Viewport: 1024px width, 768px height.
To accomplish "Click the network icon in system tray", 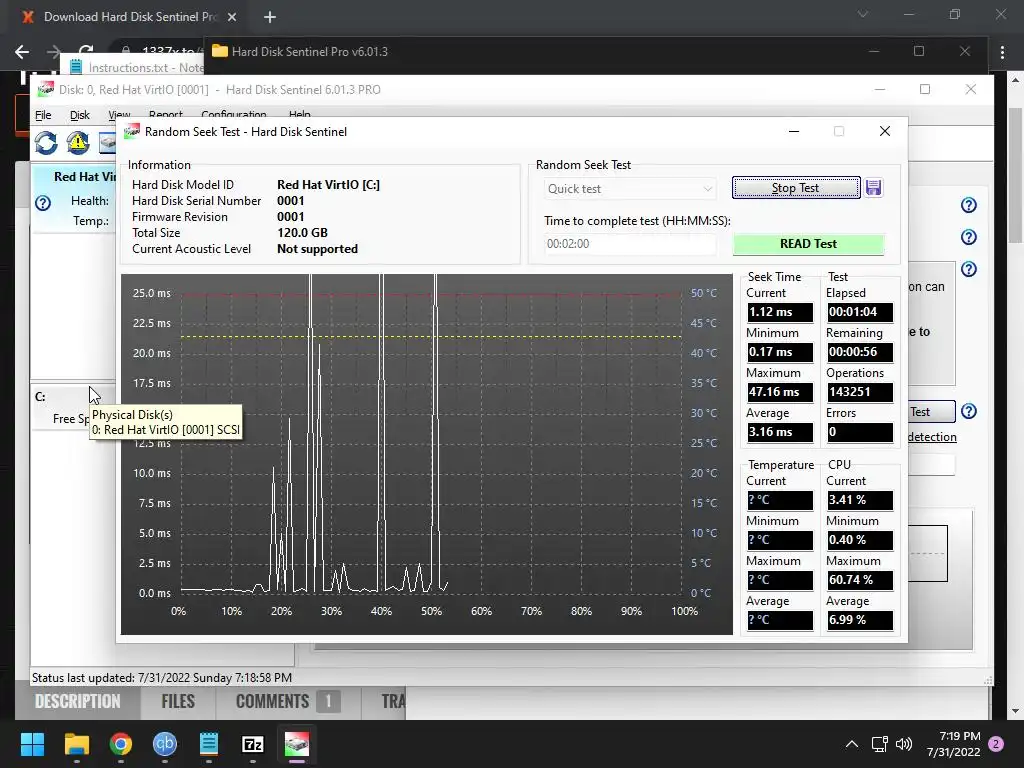I will (x=880, y=744).
